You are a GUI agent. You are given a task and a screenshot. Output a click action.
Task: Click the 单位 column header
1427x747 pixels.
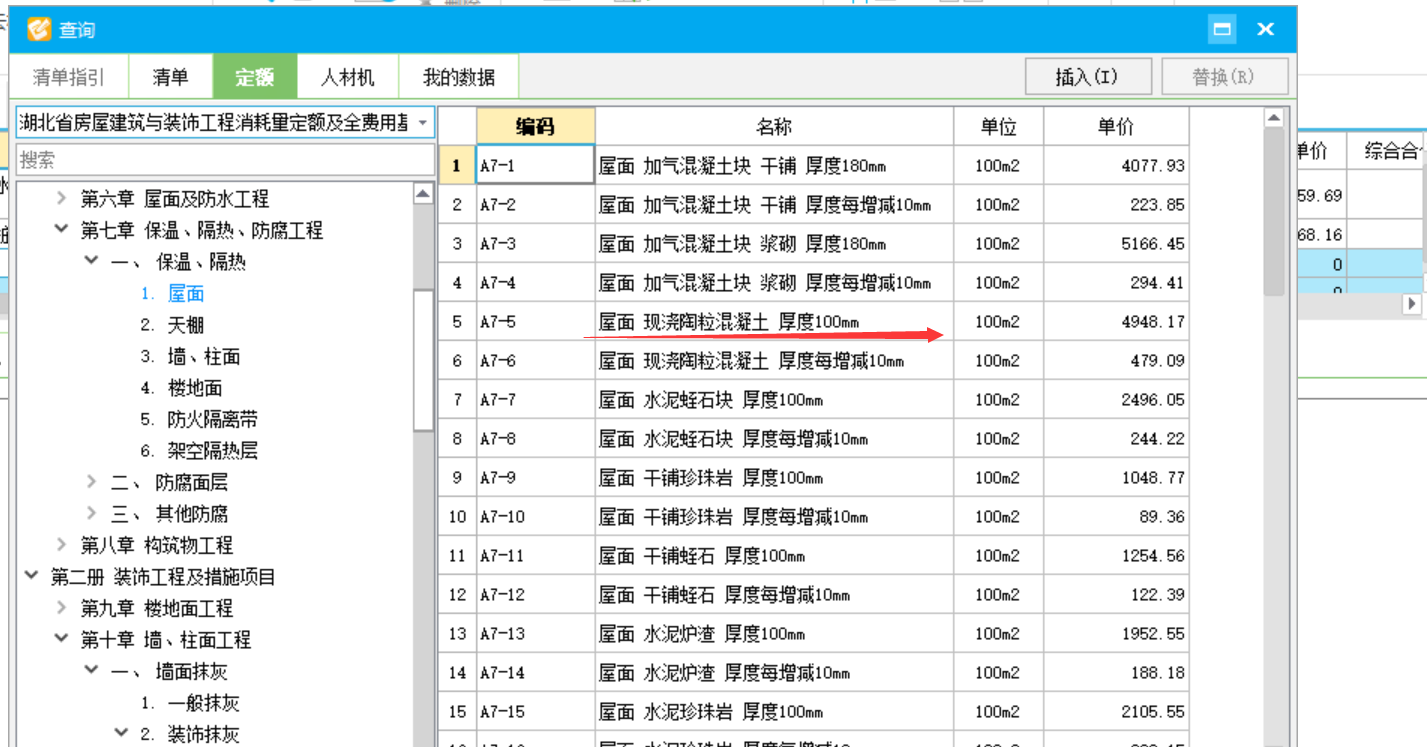(998, 126)
